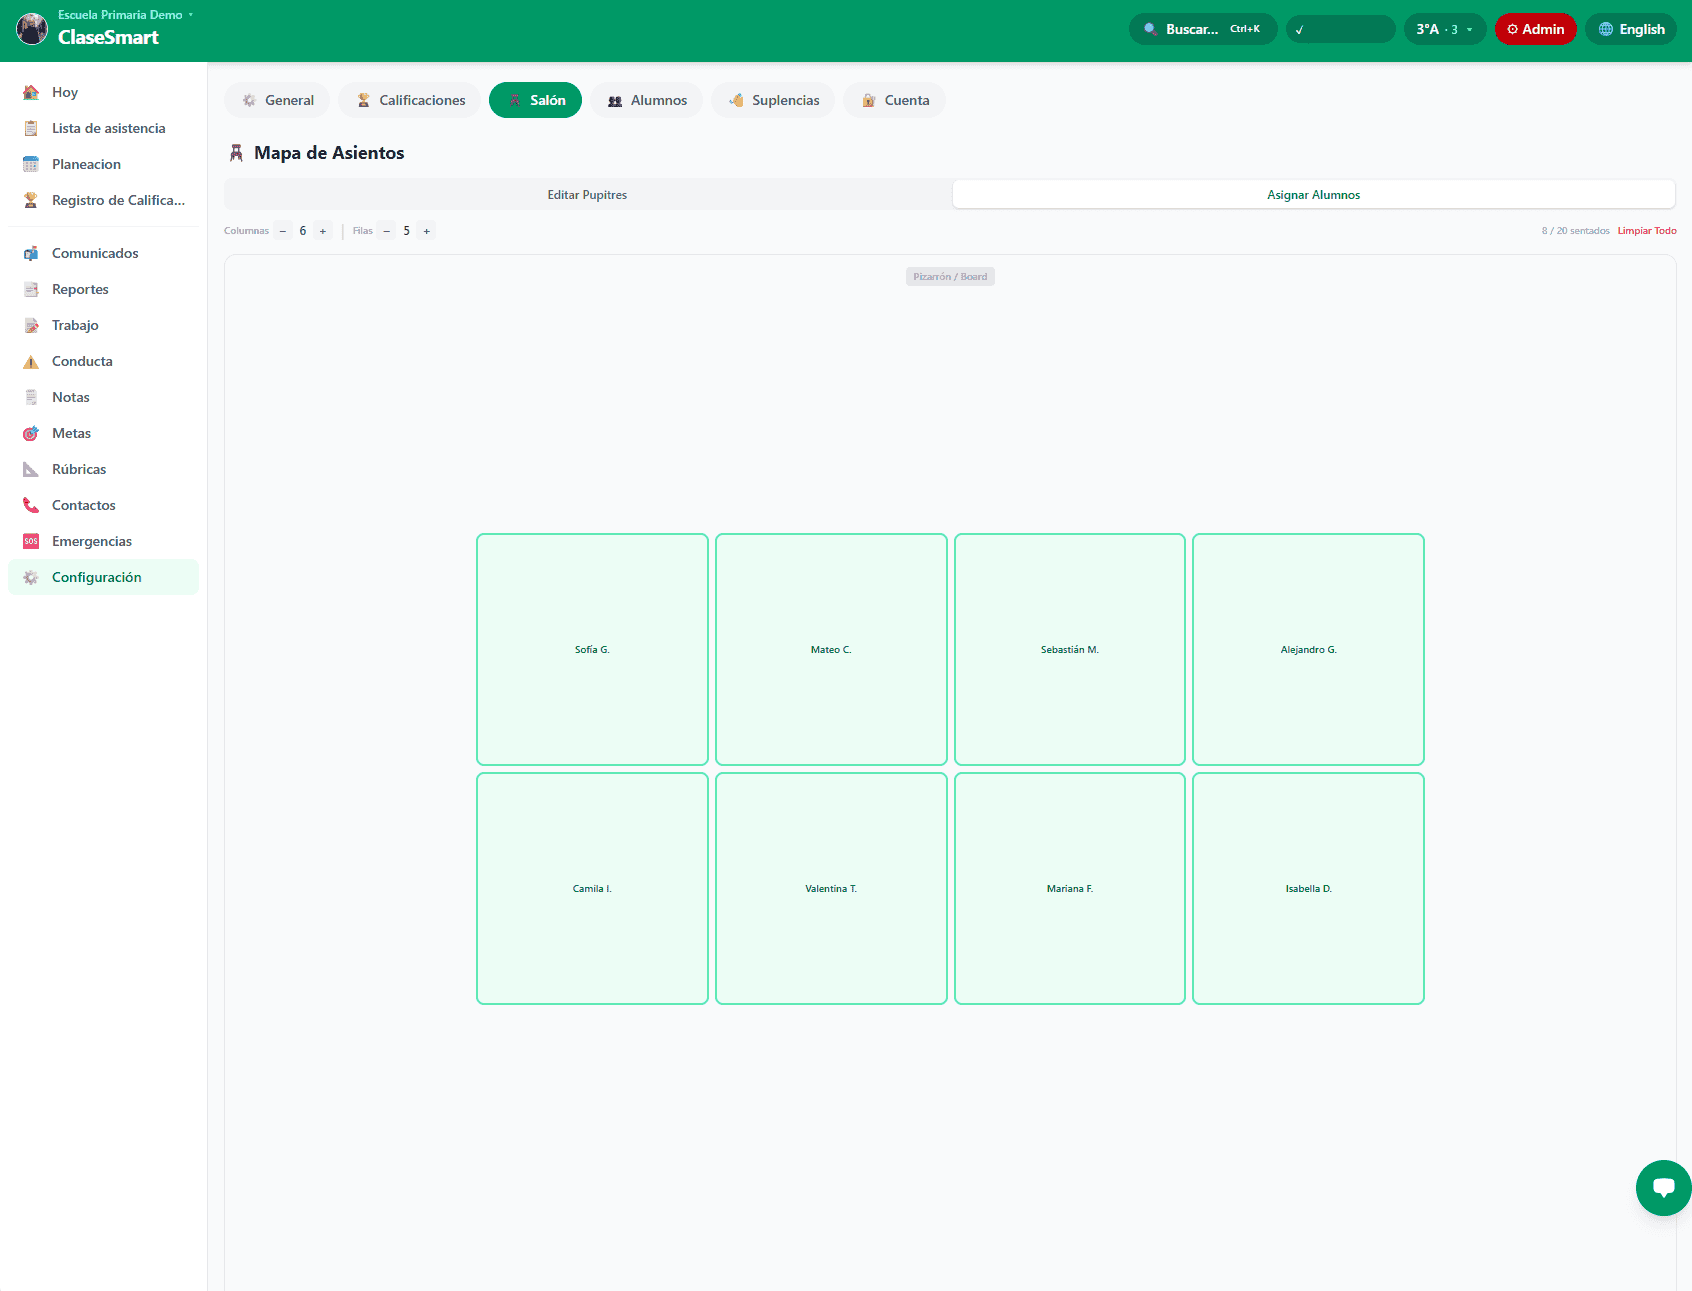The height and width of the screenshot is (1291, 1692).
Task: Select Camila I. seat
Action: pos(592,889)
